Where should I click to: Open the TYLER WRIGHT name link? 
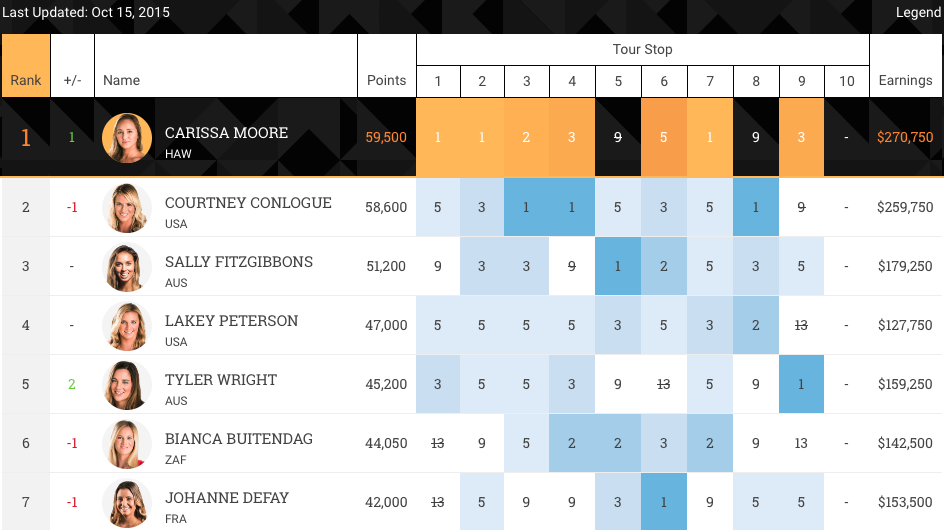(x=220, y=380)
